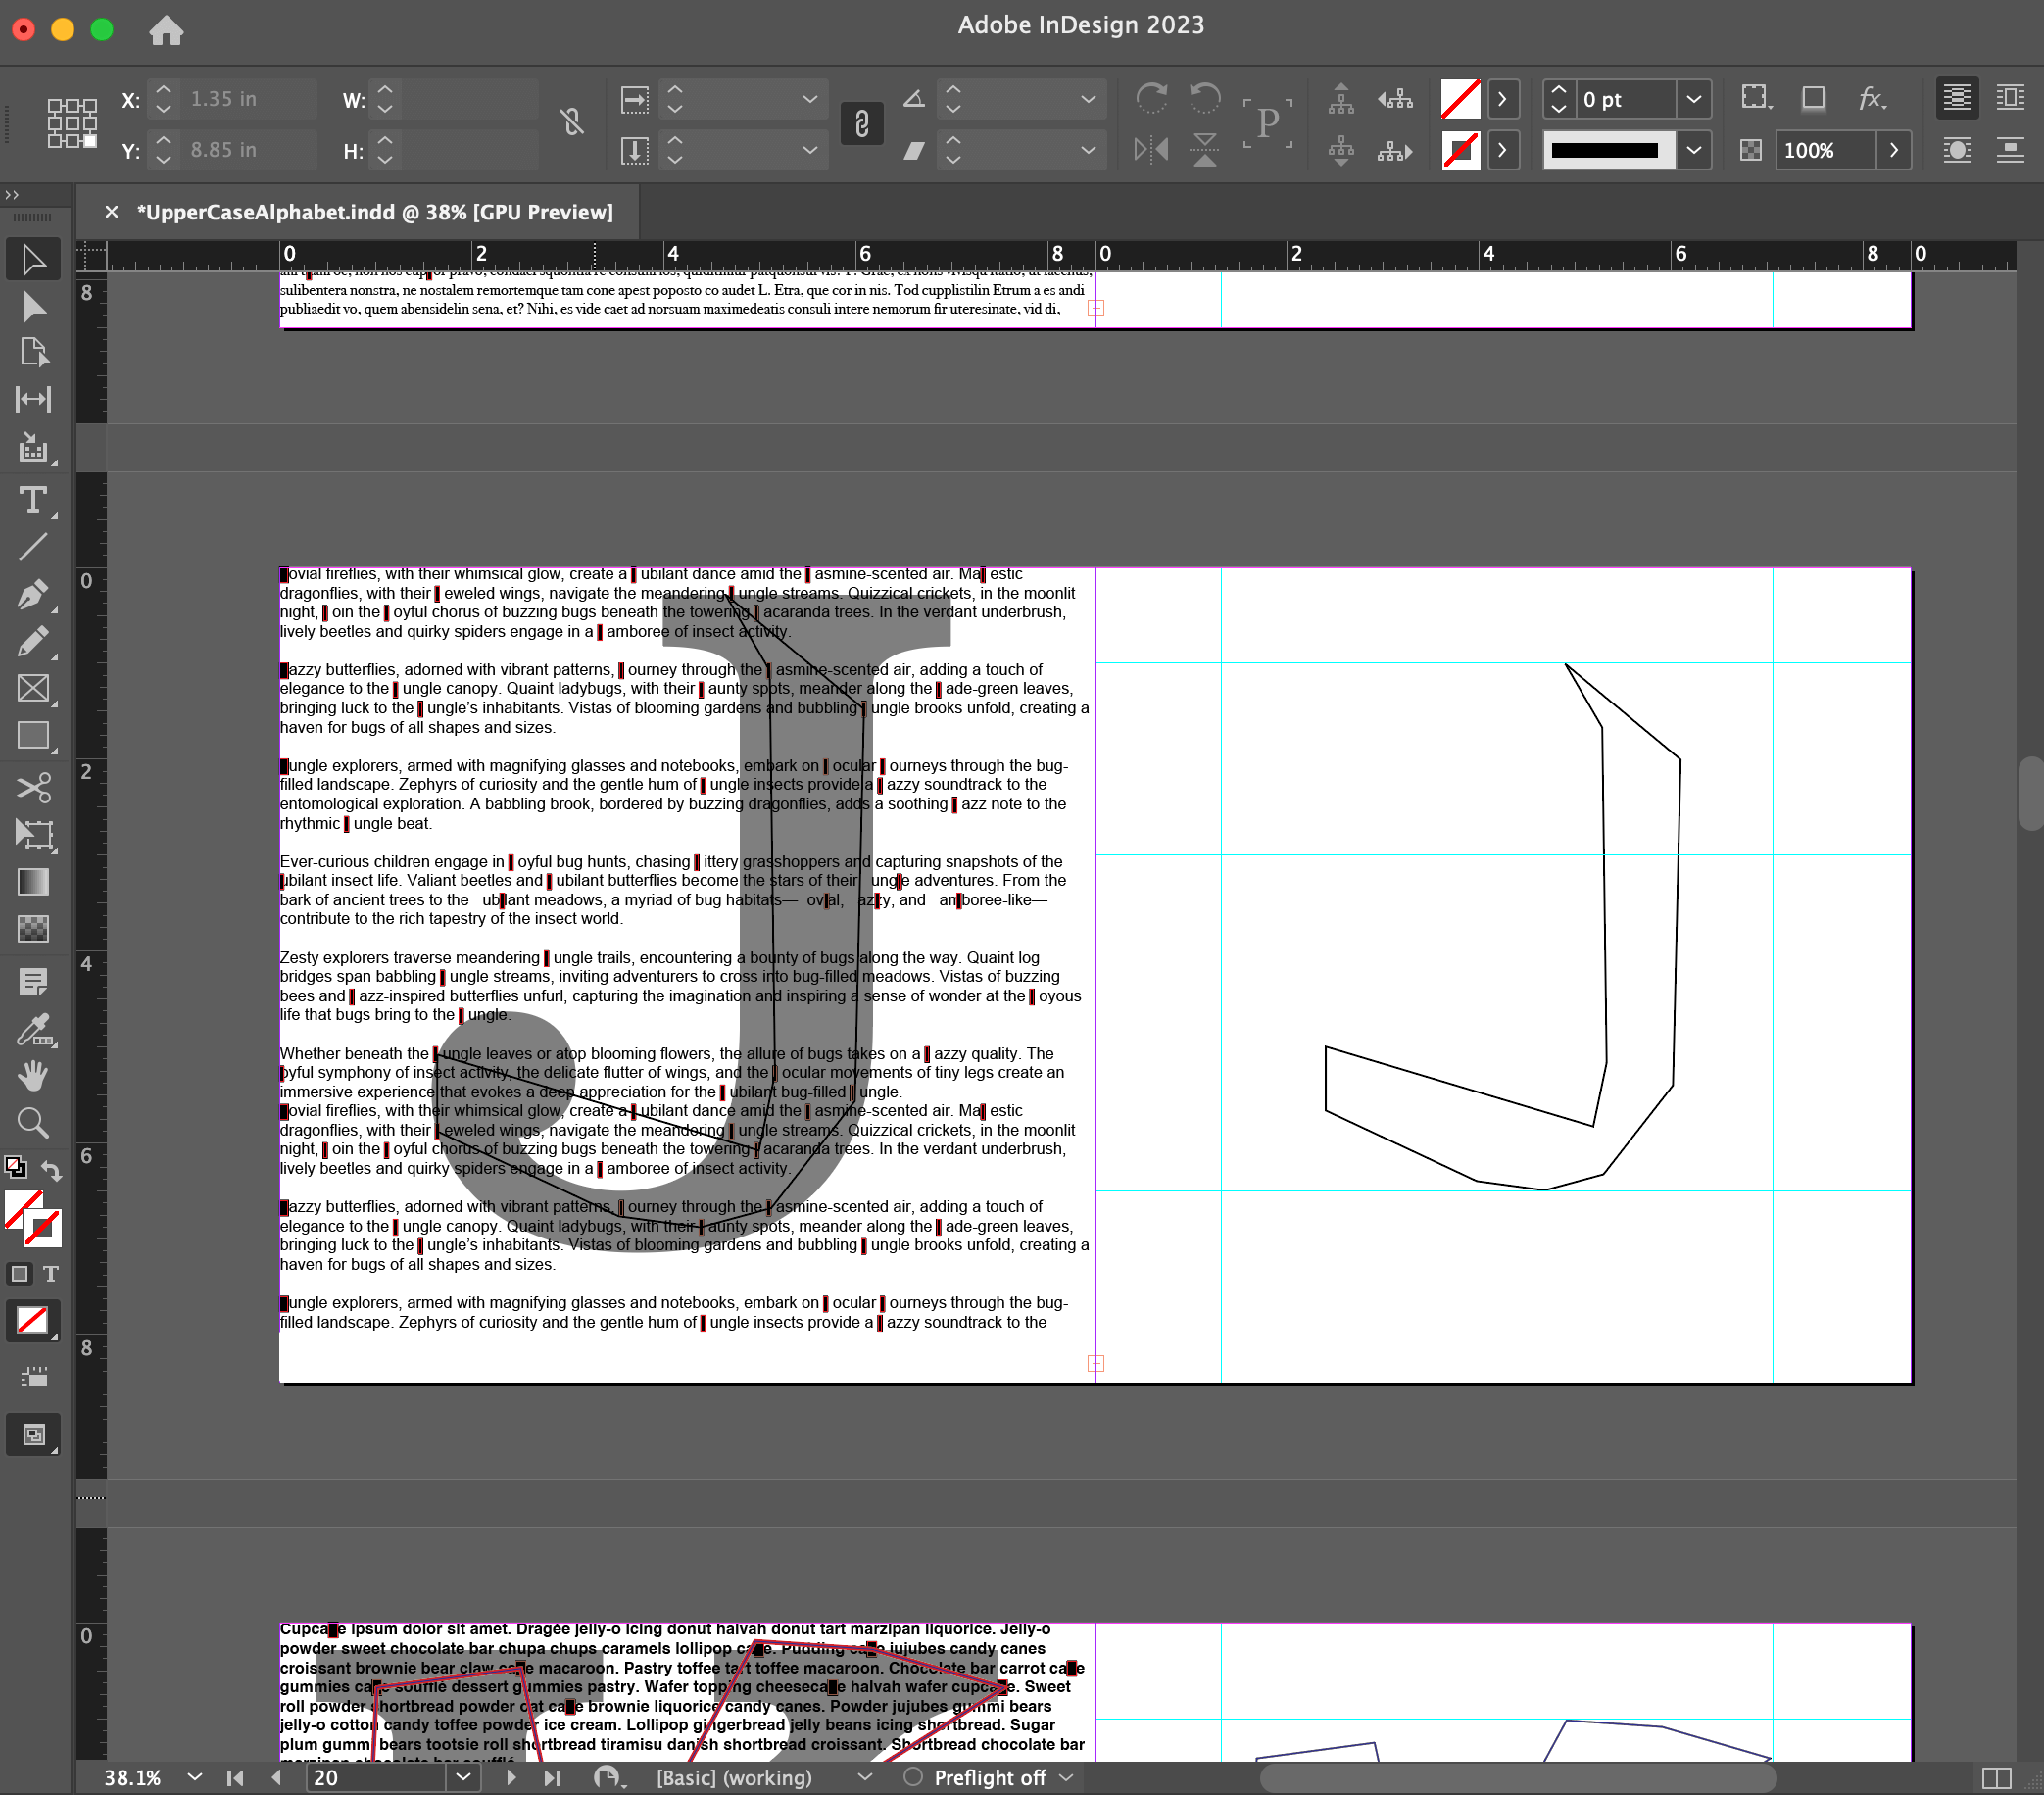
Task: Choose the Gap tool
Action: pos(33,400)
